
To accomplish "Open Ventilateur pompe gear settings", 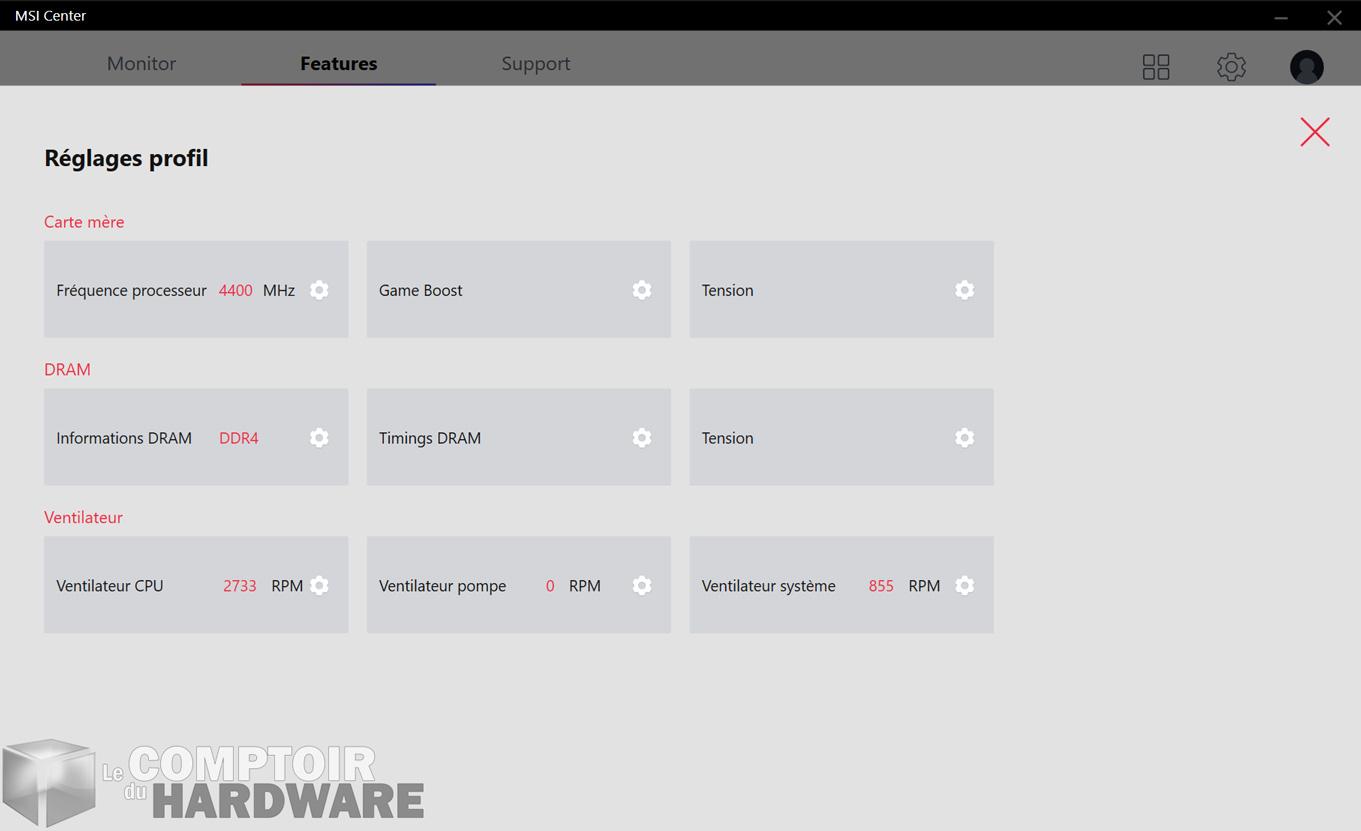I will pyautogui.click(x=642, y=586).
